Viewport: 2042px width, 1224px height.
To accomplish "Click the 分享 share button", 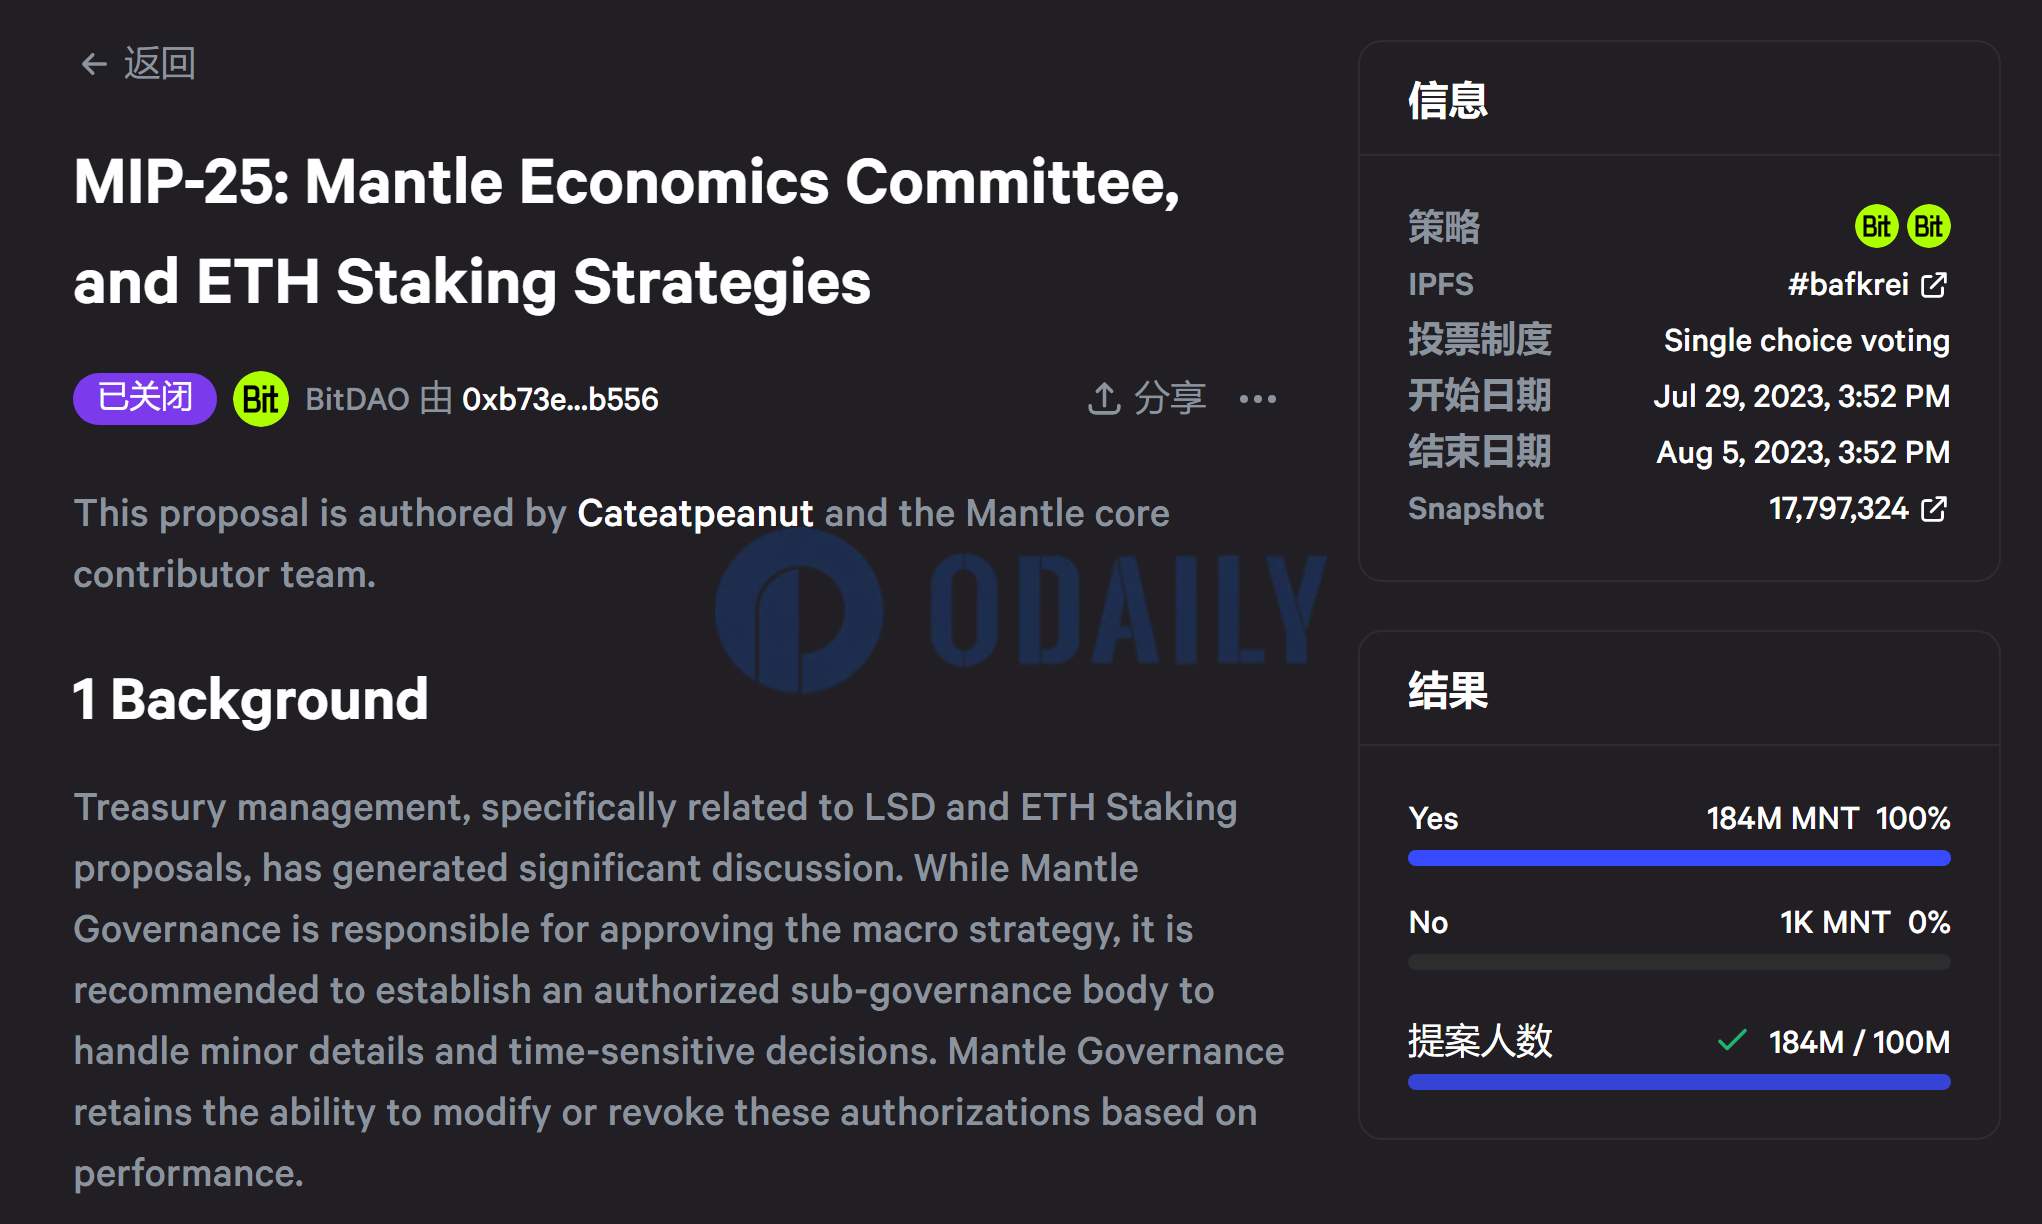I will coord(1147,398).
